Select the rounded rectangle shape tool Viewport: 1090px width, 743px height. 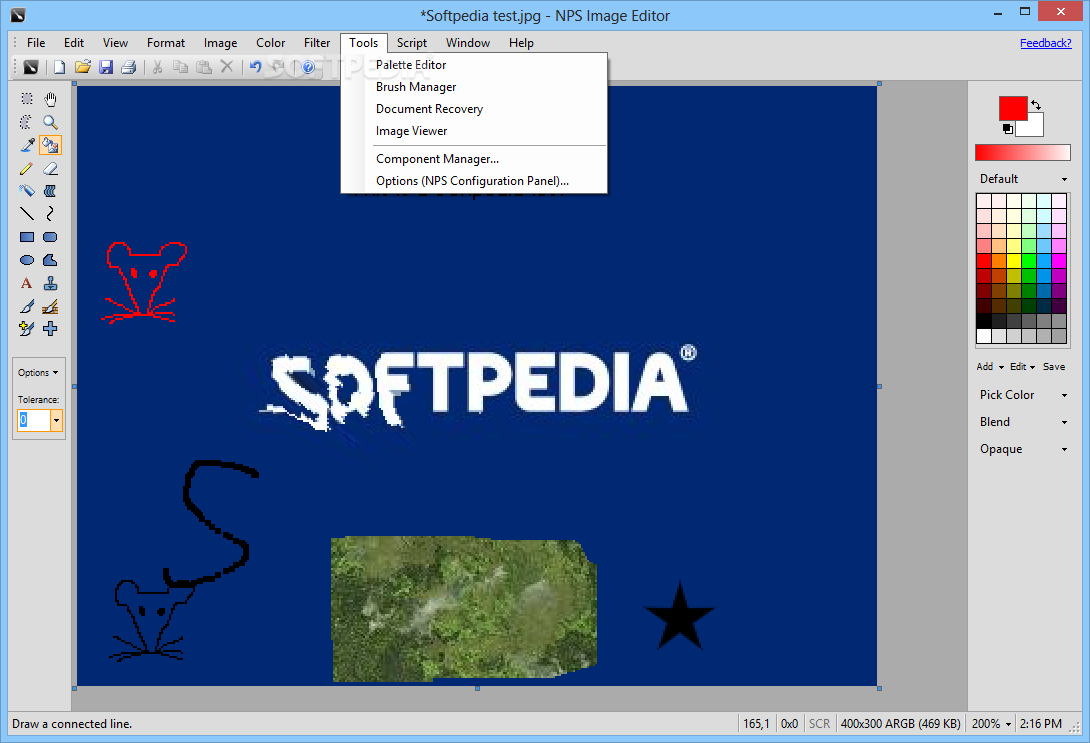click(50, 237)
